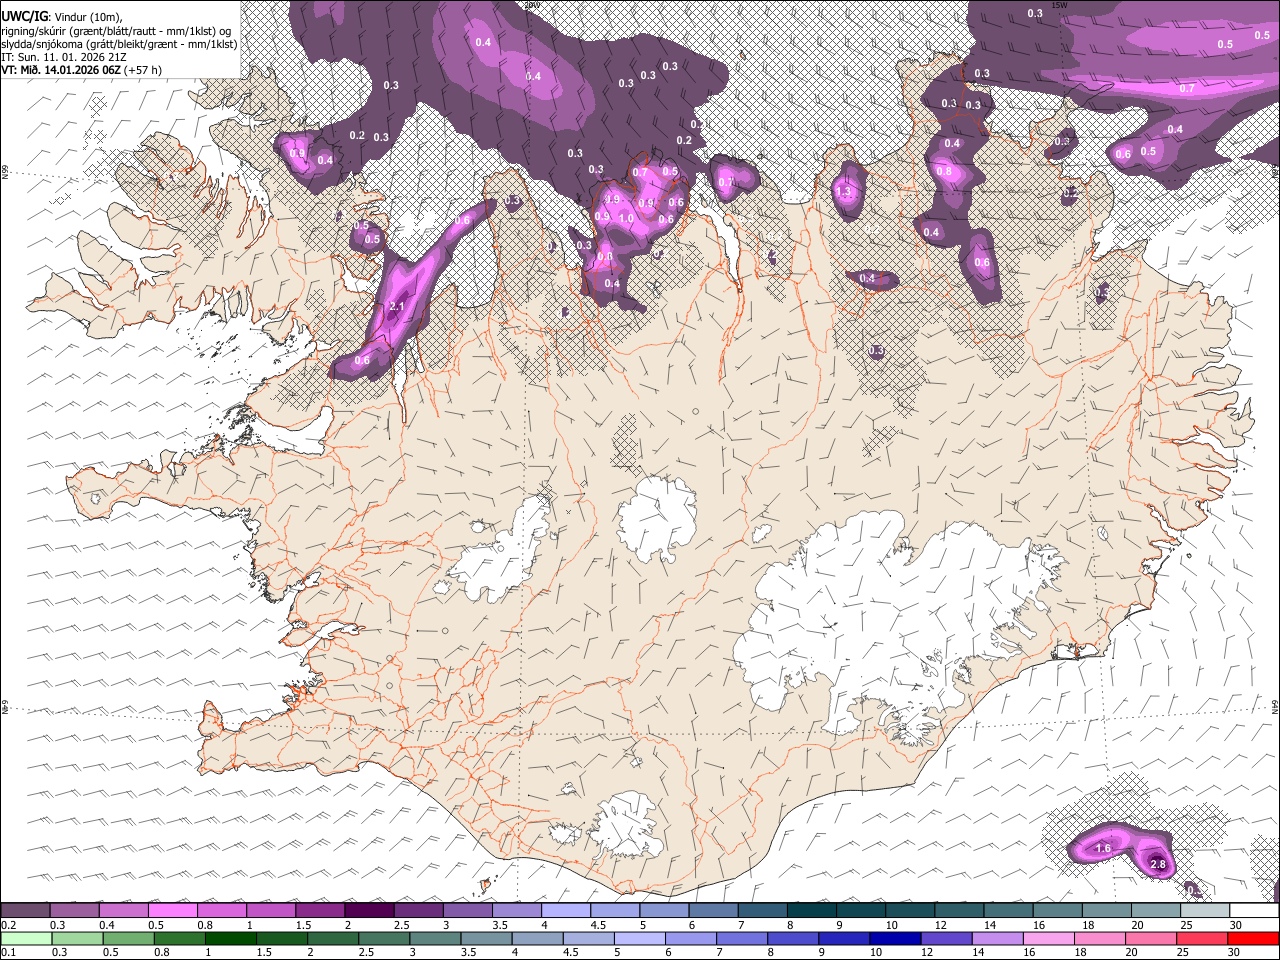1280x960 pixels.
Task: Click the 2.8 precipitation value offshore southeast
Action: (x=1158, y=865)
